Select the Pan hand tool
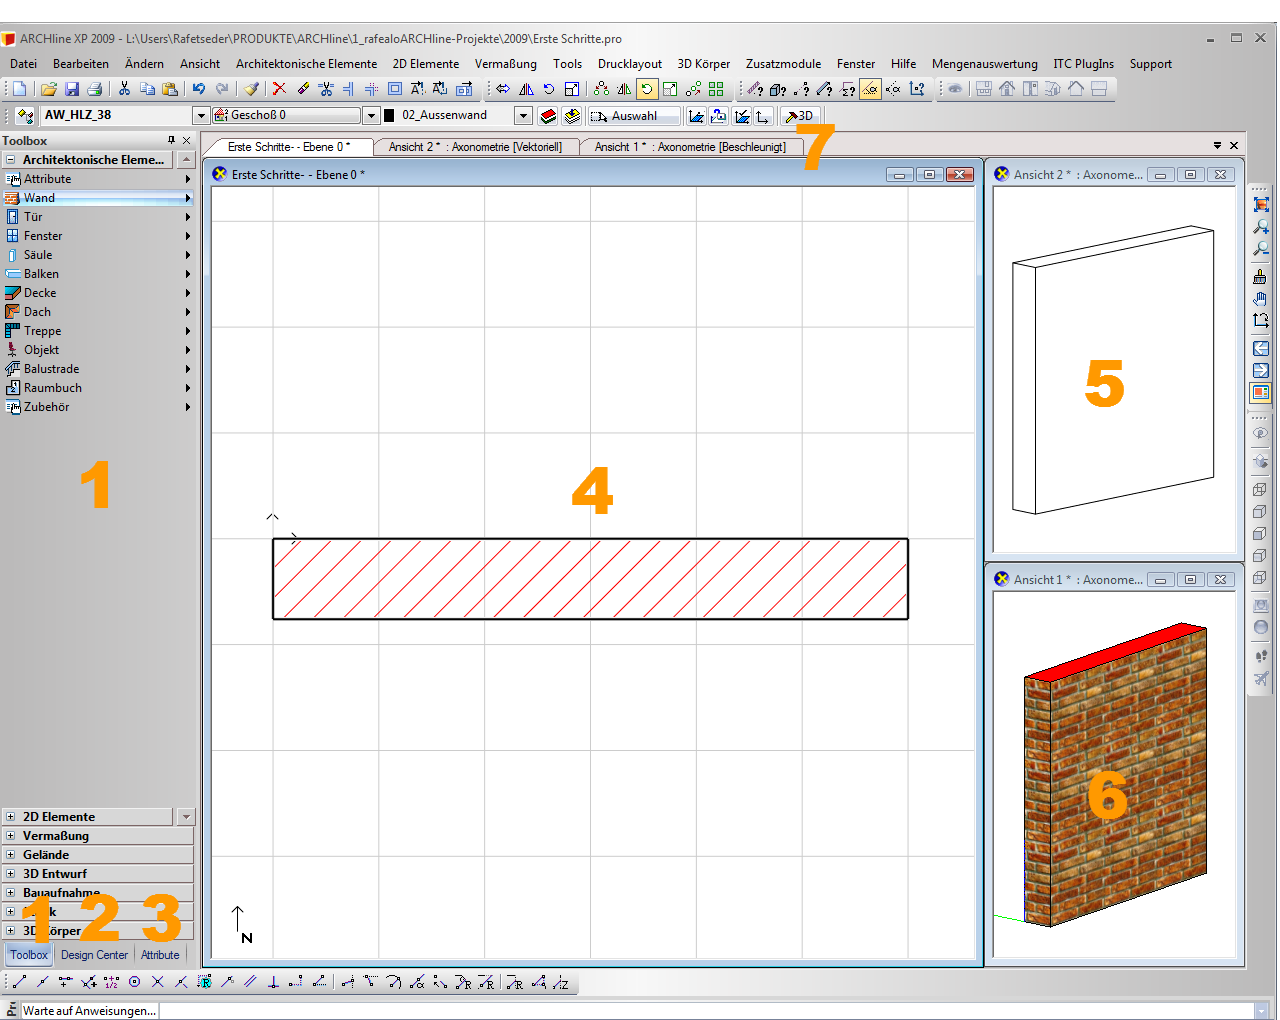This screenshot has width=1280, height=1020. pos(1261,299)
